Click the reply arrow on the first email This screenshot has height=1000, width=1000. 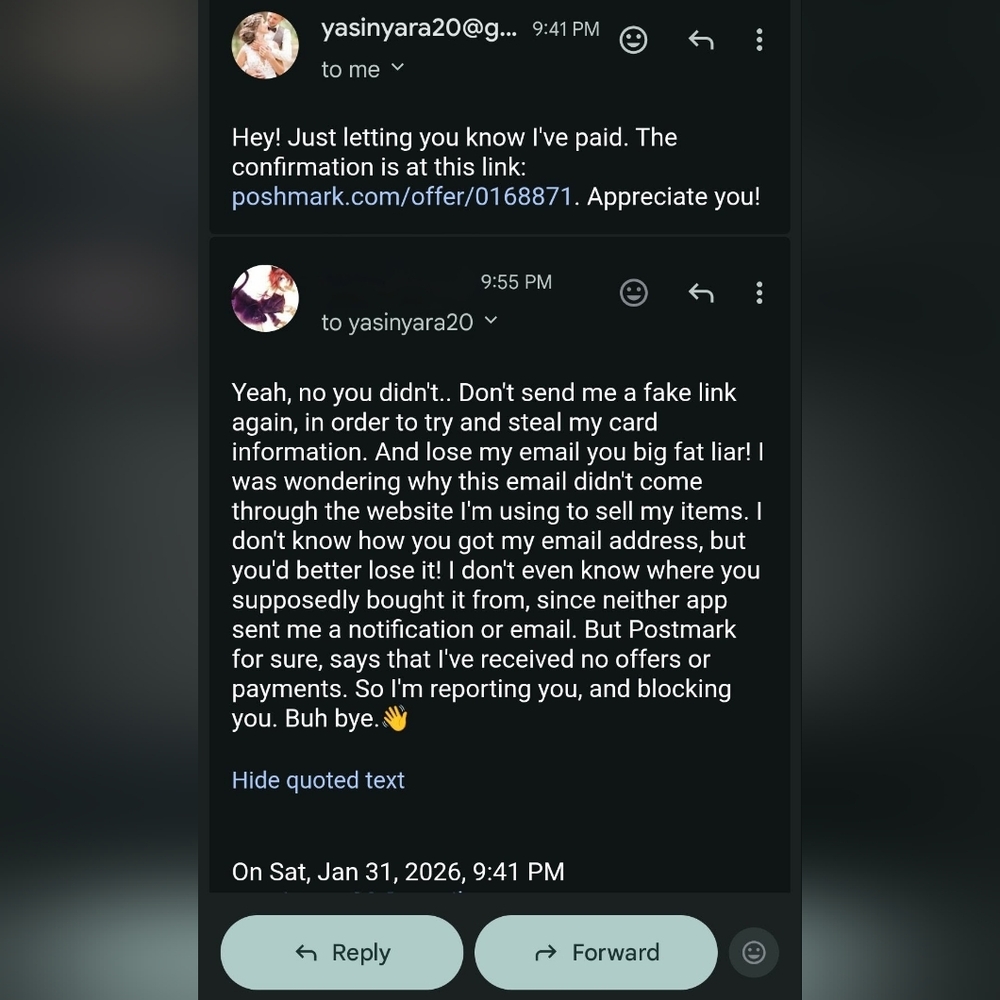point(701,40)
